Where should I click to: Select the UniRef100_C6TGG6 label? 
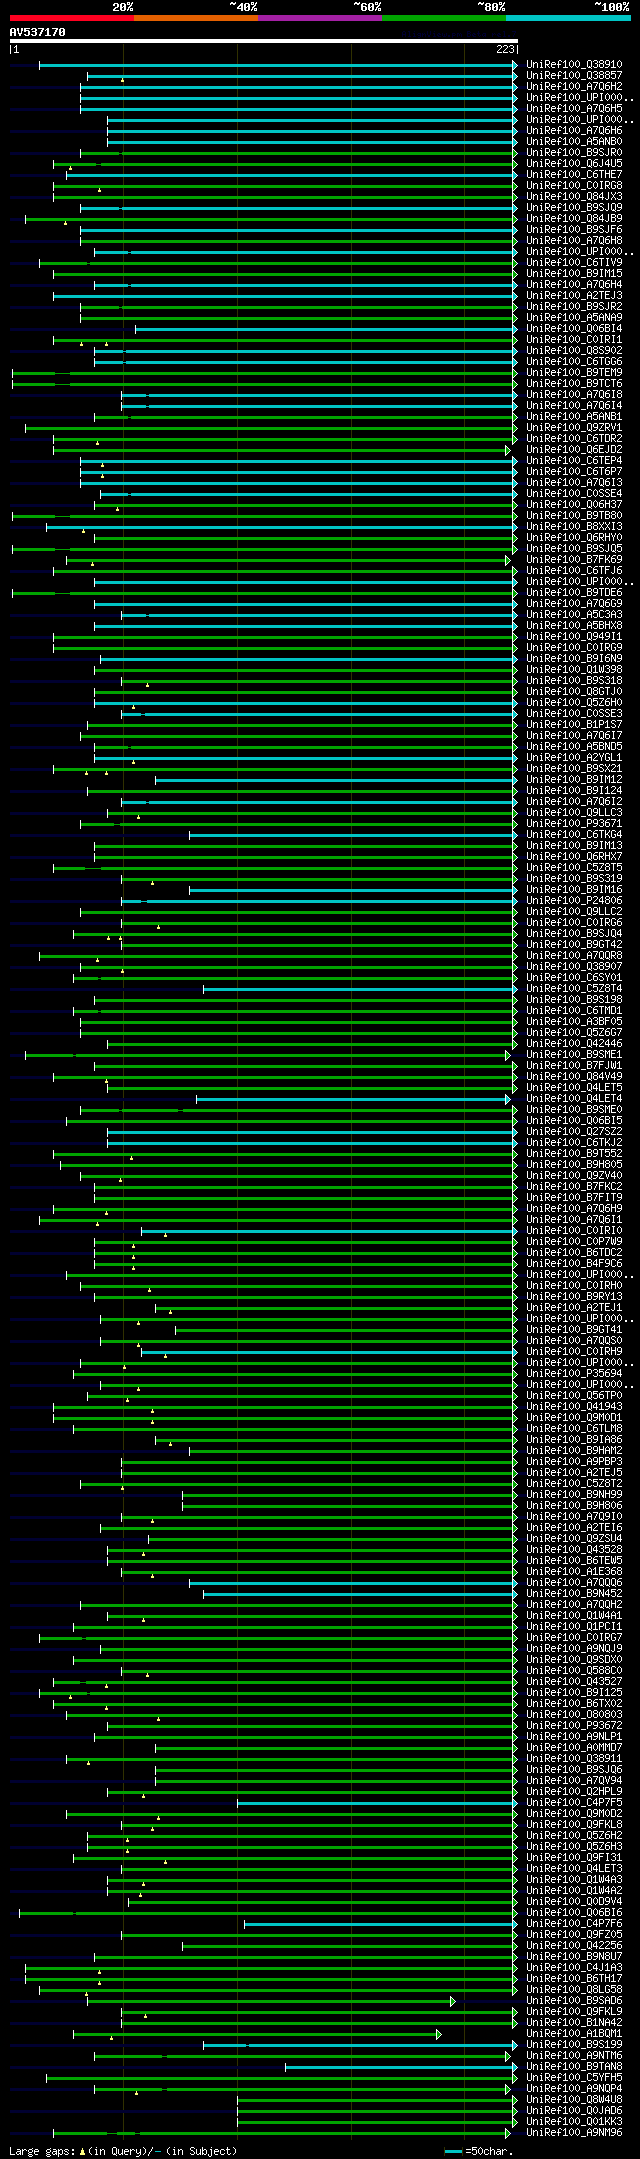coord(574,362)
